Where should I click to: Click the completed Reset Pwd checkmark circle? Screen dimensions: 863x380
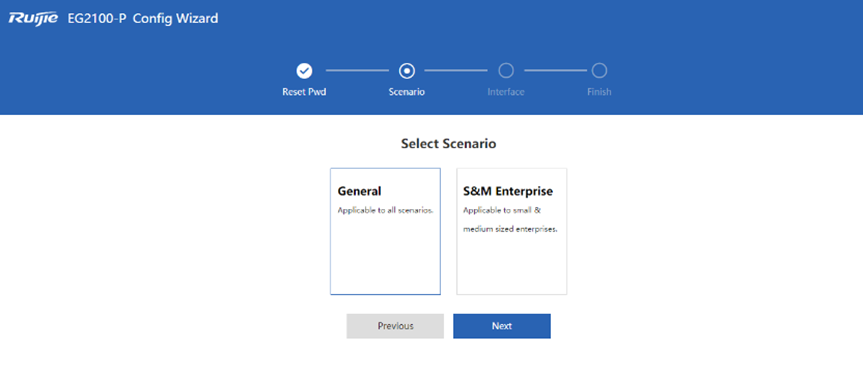[x=304, y=70]
